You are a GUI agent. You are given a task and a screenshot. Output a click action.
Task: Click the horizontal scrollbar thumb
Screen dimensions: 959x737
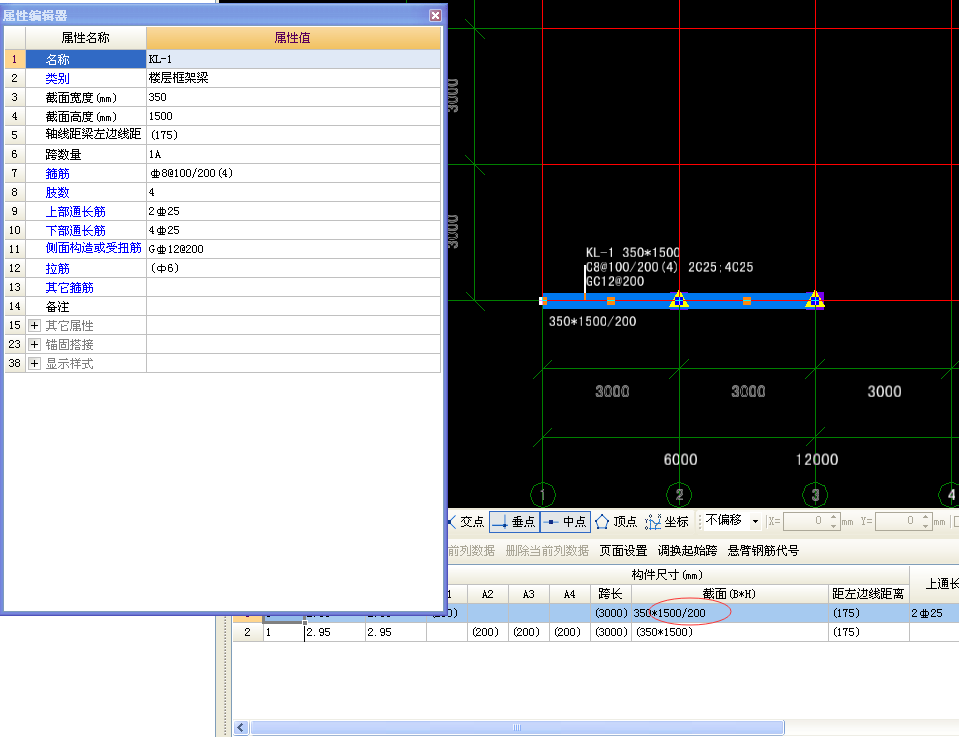coord(517,727)
